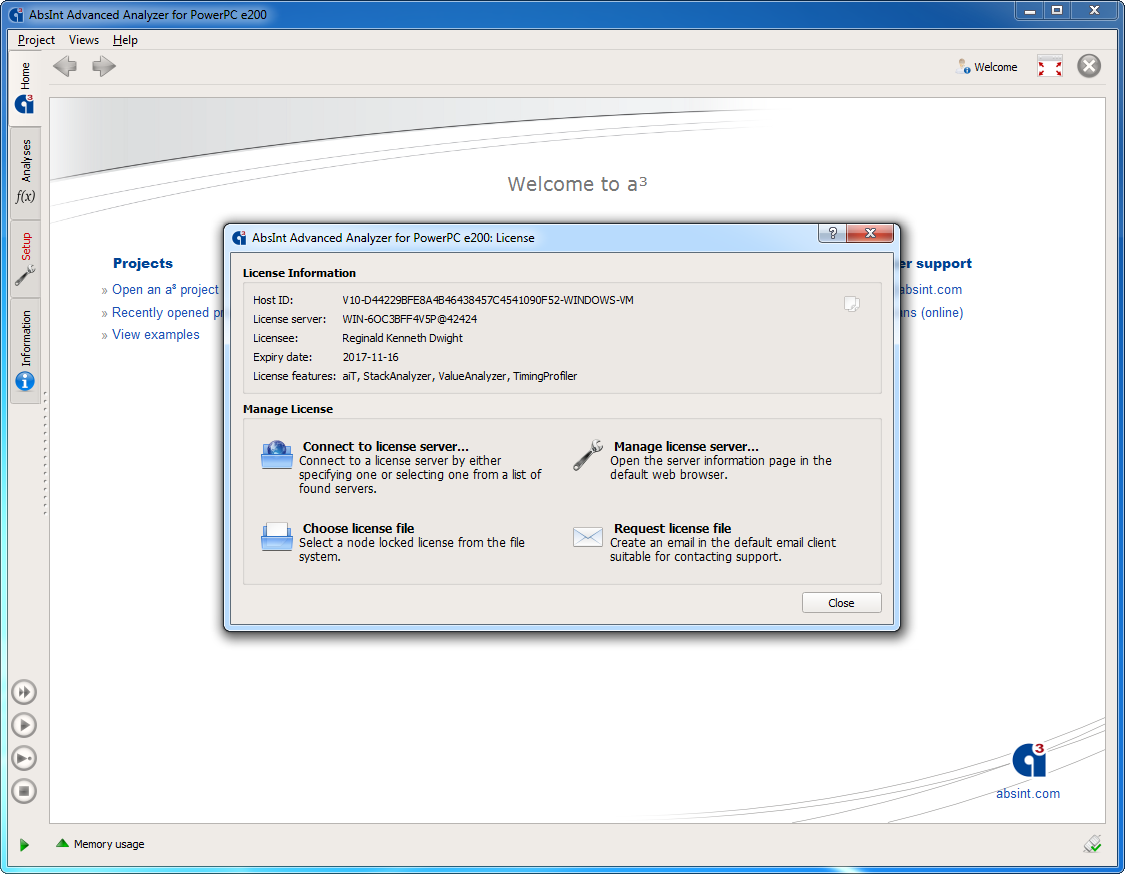The width and height of the screenshot is (1125, 874).
Task: Click Manage license server option
Action: click(703, 460)
